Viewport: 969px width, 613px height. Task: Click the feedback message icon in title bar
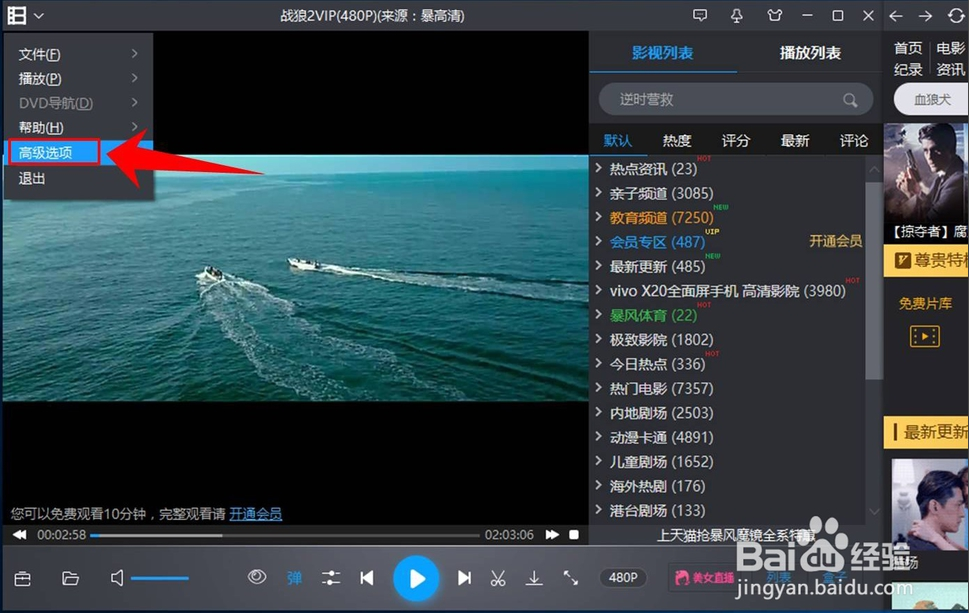coord(700,15)
